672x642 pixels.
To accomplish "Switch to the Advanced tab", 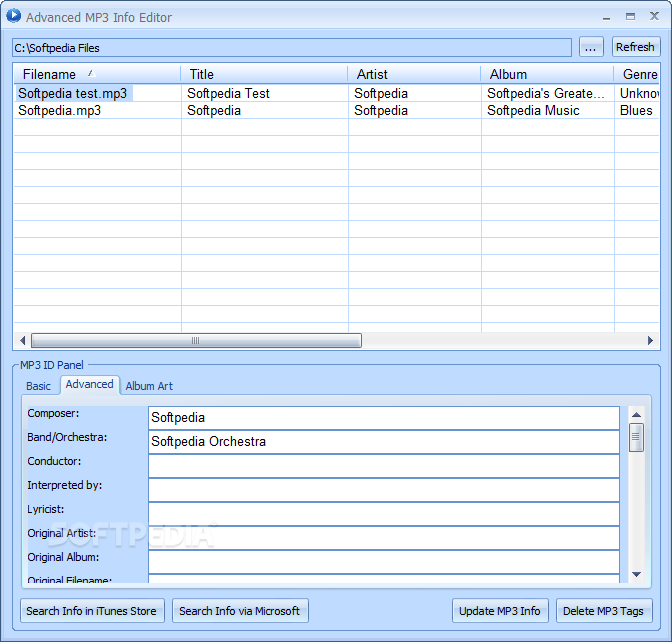I will click(90, 384).
